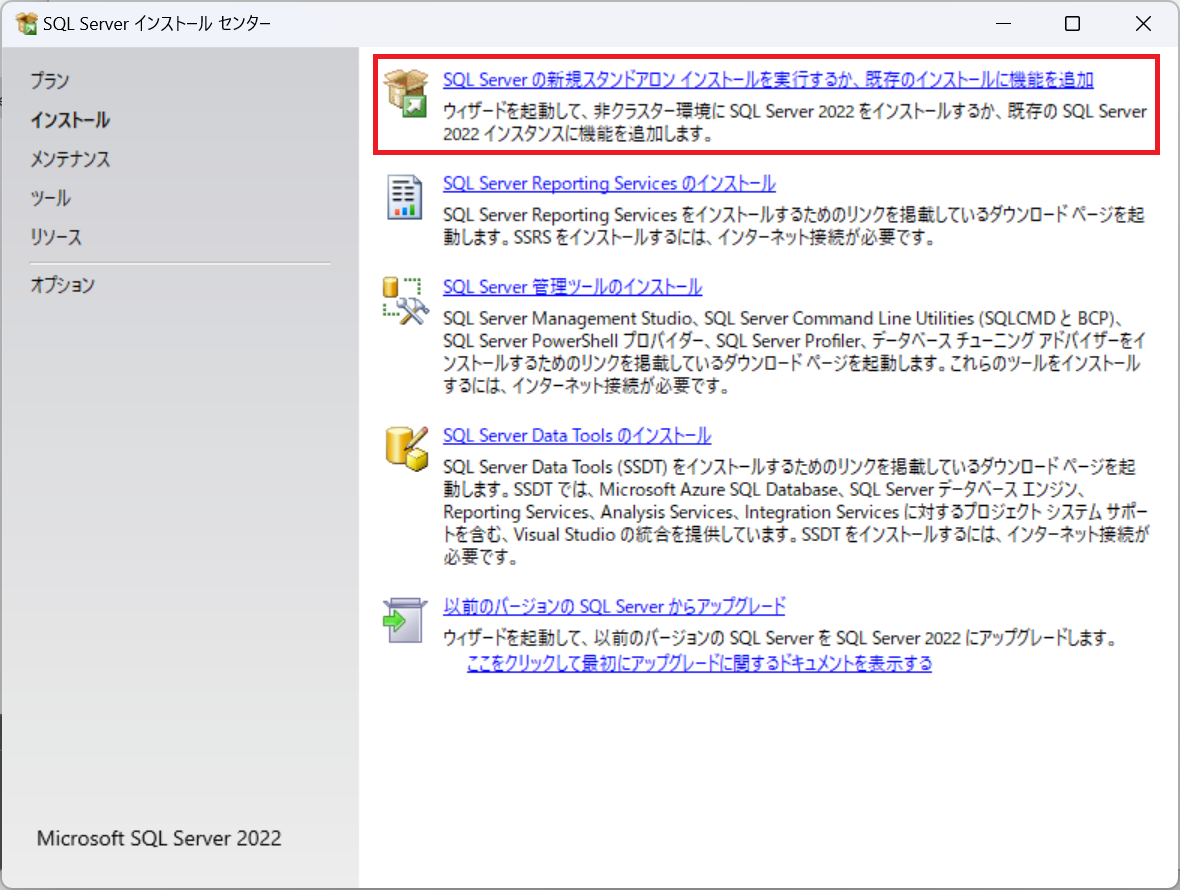The height and width of the screenshot is (890, 1180).
Task: Open the リソース page
Action: pyautogui.click(x=56, y=237)
